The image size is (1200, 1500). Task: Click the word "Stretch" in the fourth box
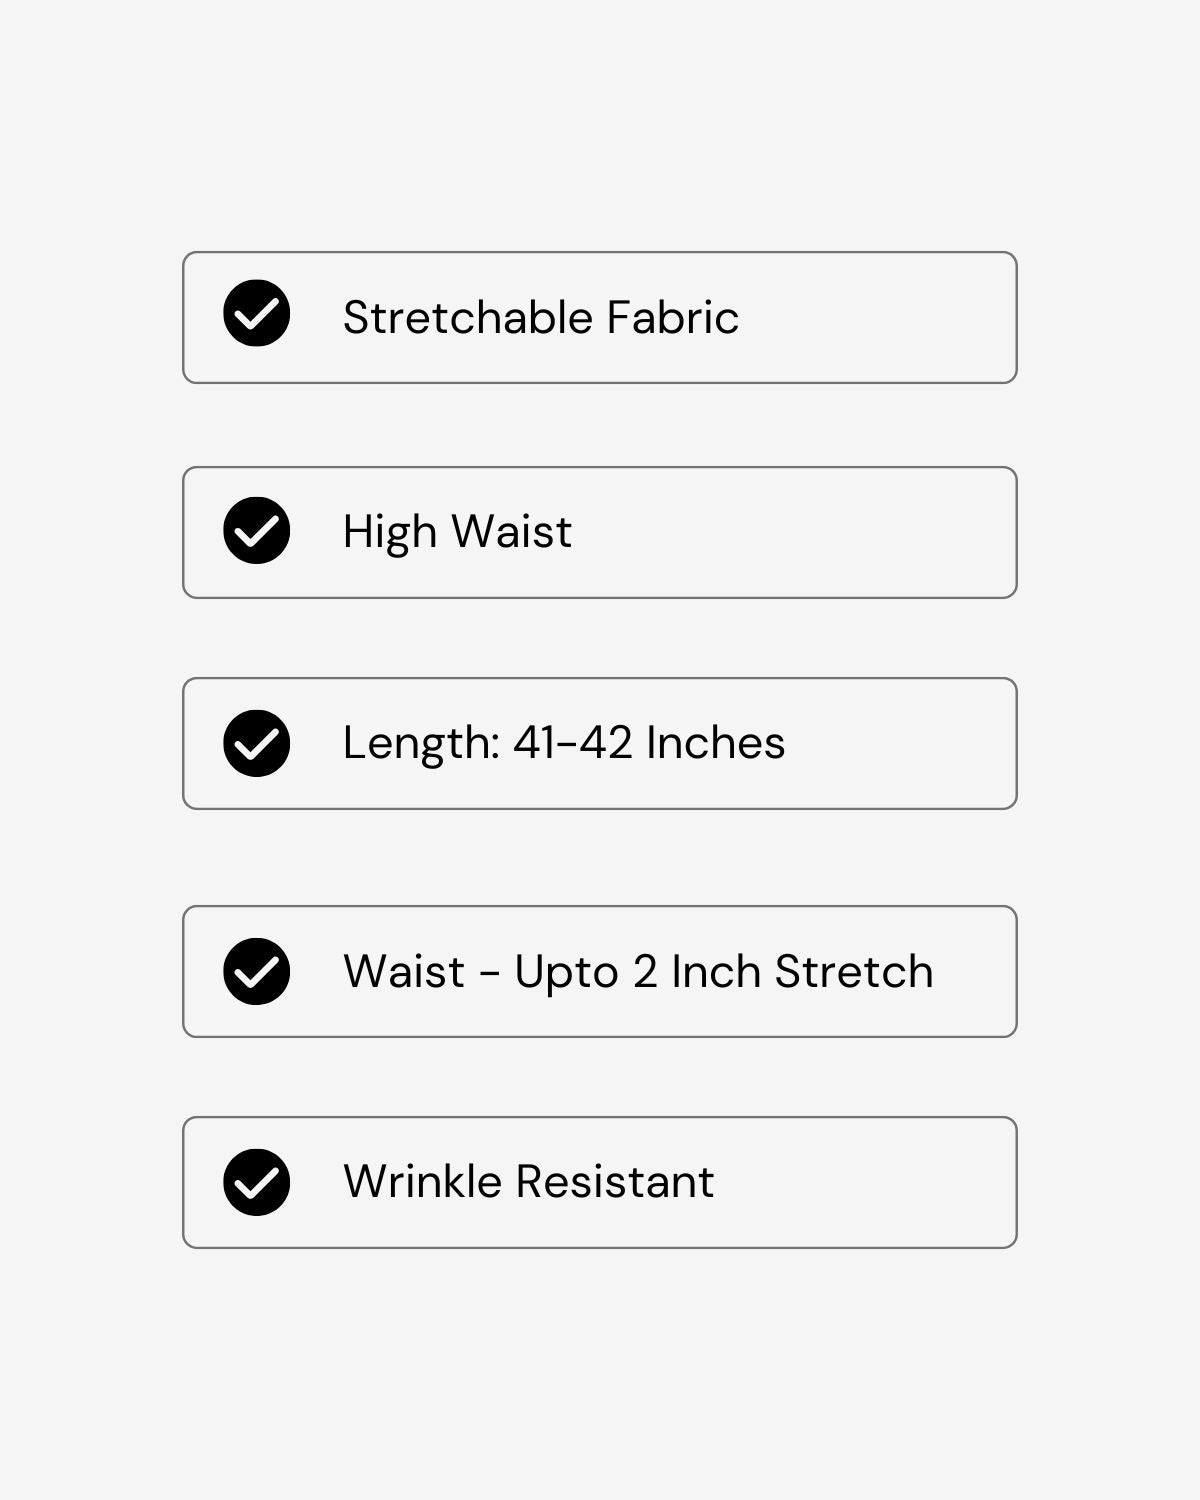(854, 972)
